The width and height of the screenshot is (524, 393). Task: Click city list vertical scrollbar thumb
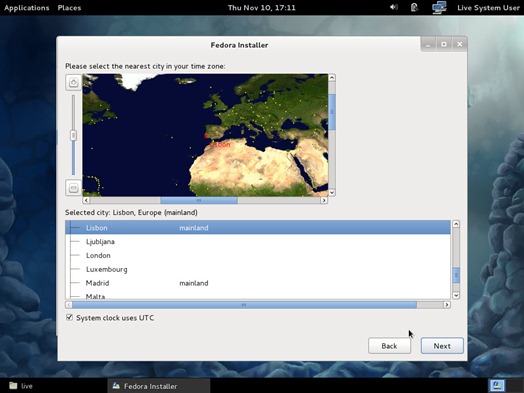tap(456, 275)
